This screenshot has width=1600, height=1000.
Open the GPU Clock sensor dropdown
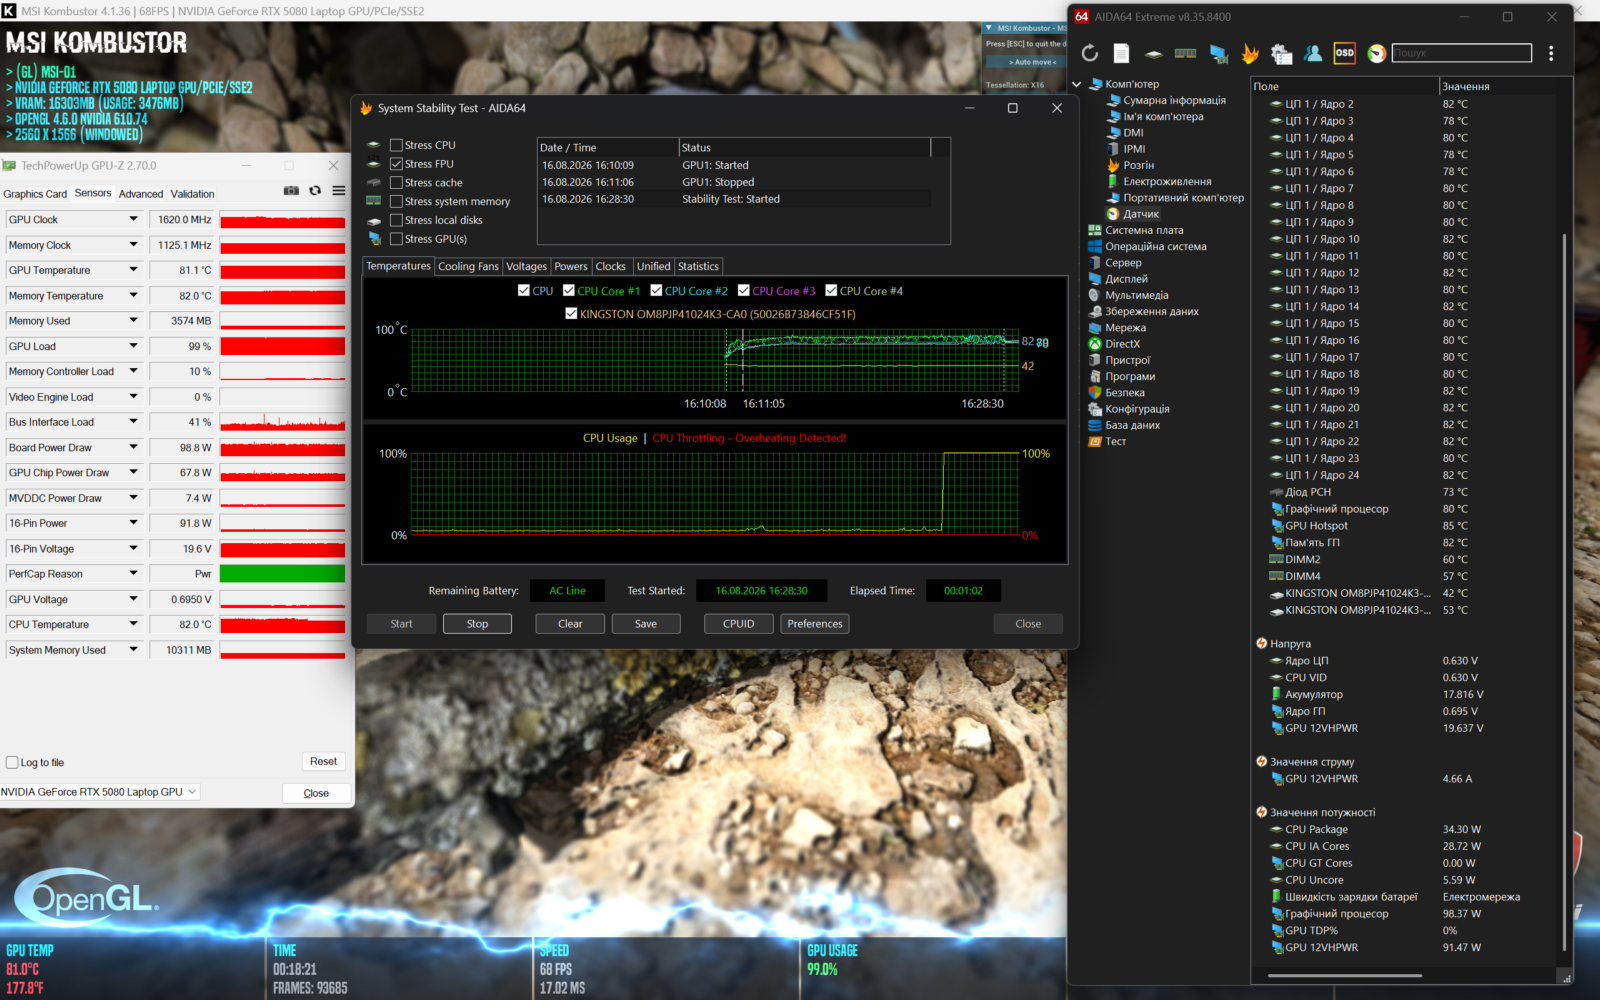click(x=133, y=219)
